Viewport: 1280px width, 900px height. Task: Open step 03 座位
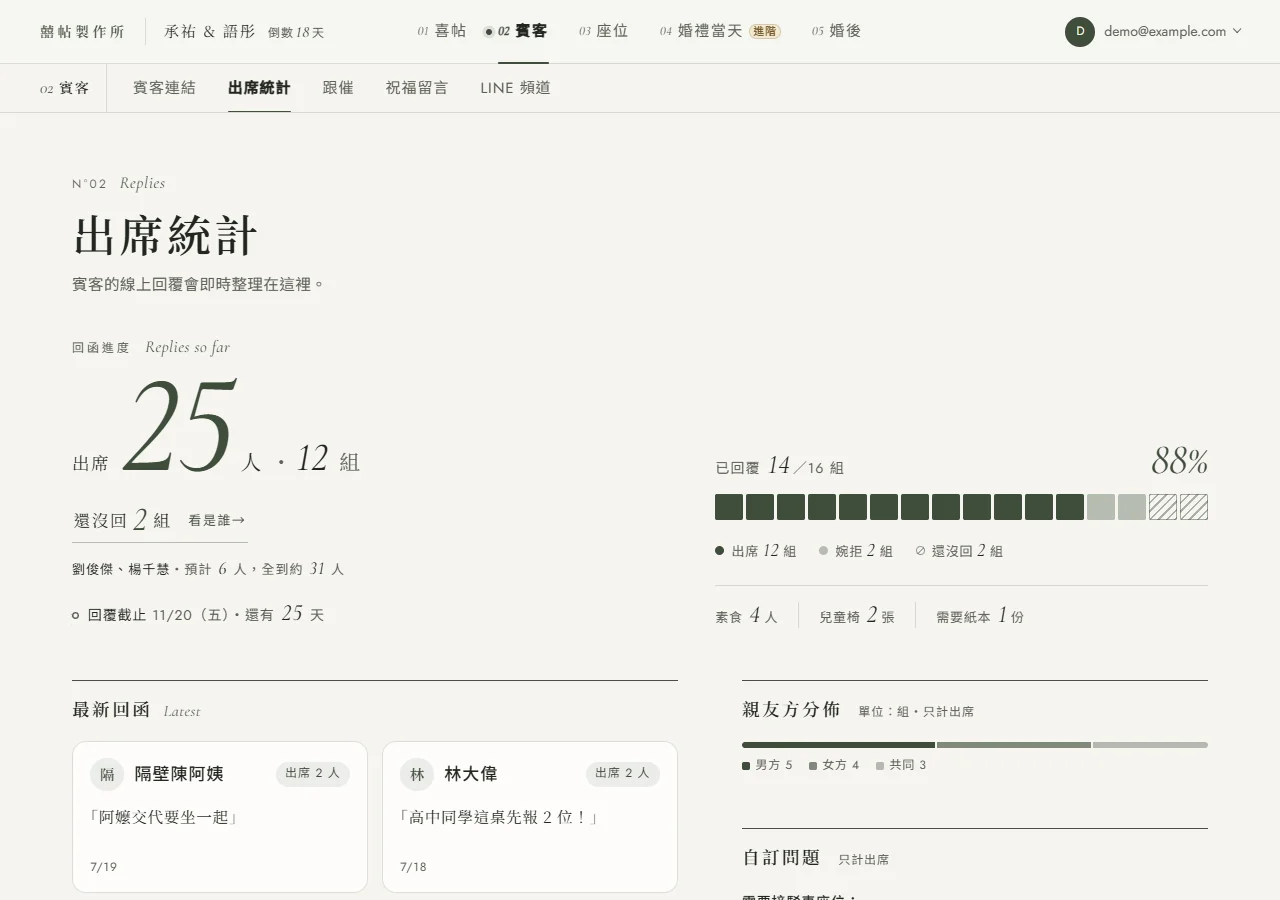(x=604, y=31)
